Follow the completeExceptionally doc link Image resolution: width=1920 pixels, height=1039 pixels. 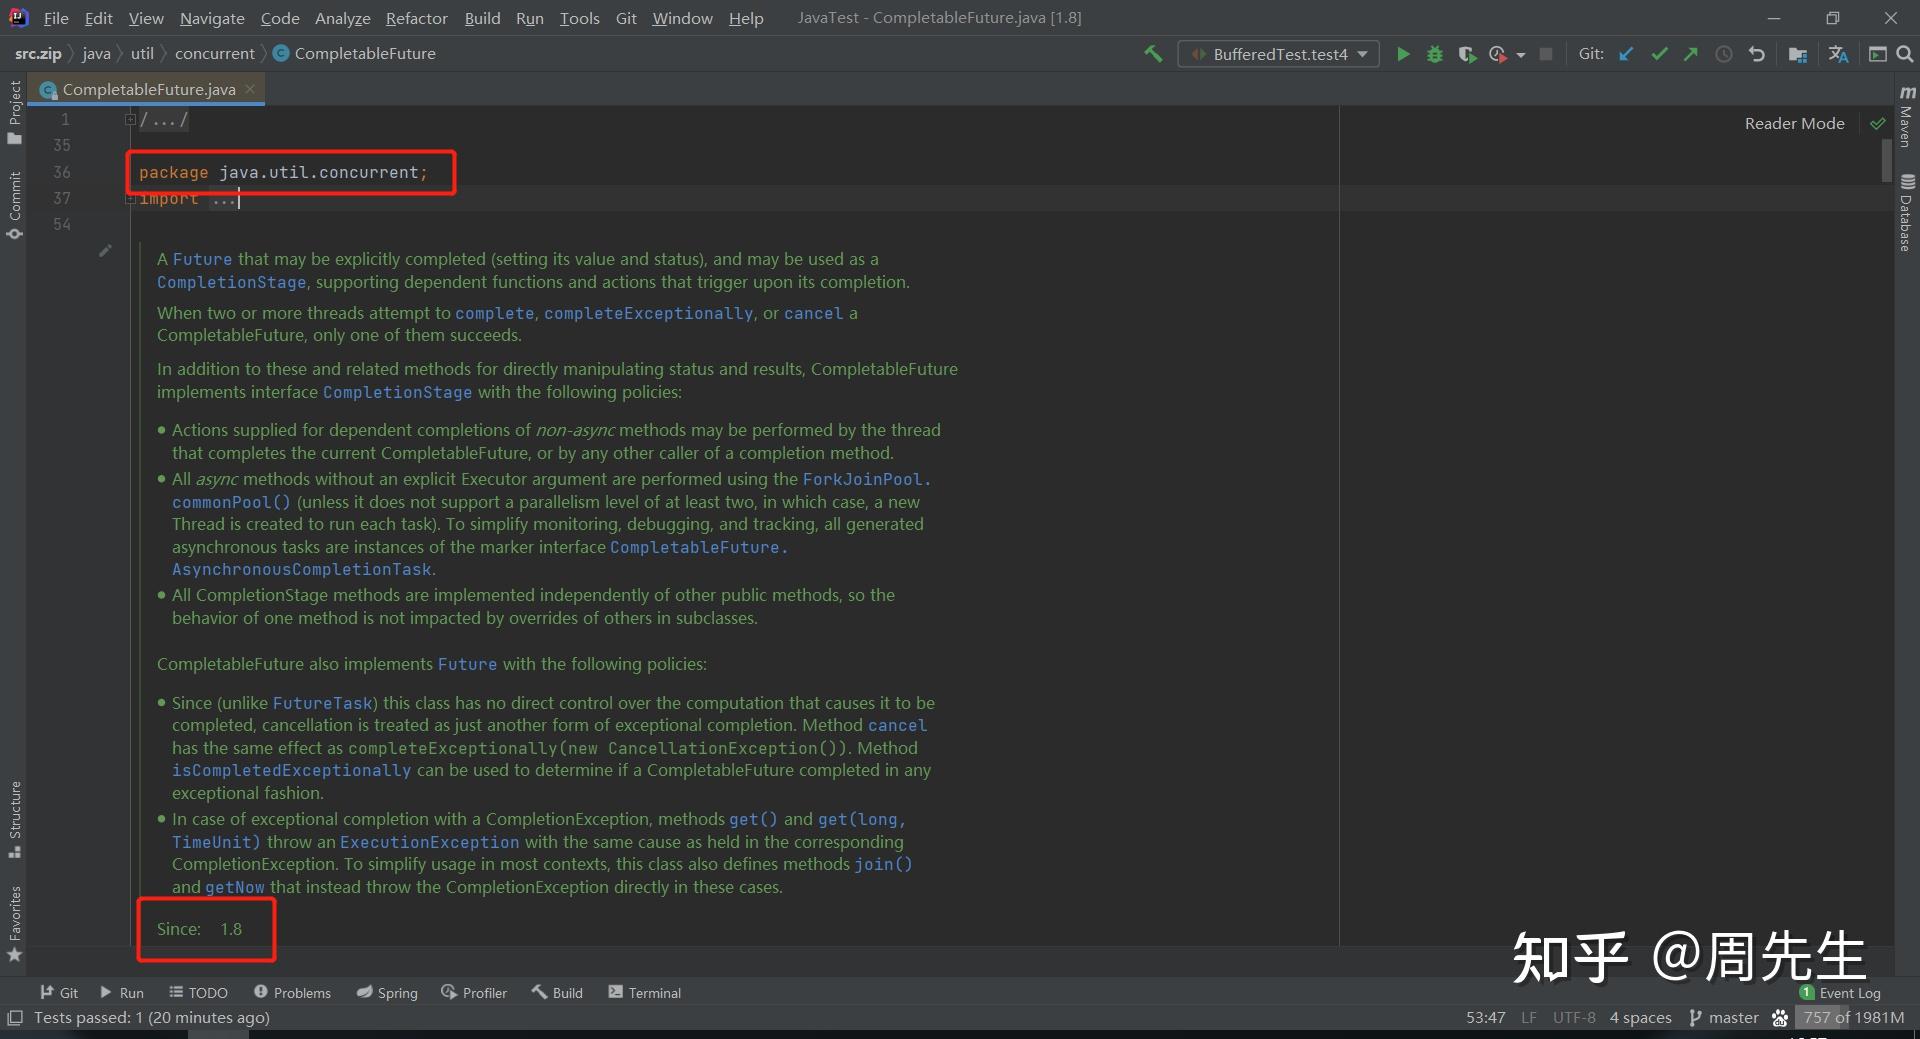pos(648,313)
